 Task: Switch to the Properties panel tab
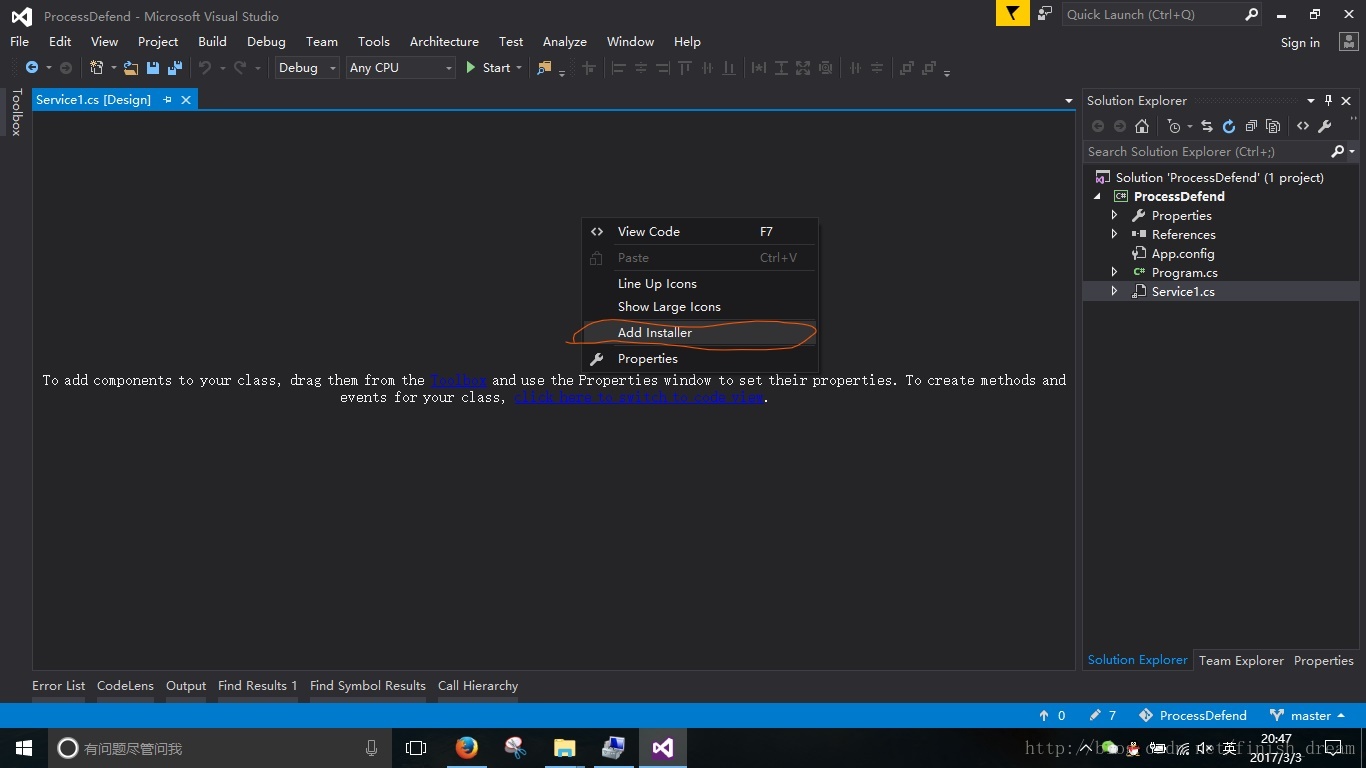(1323, 661)
